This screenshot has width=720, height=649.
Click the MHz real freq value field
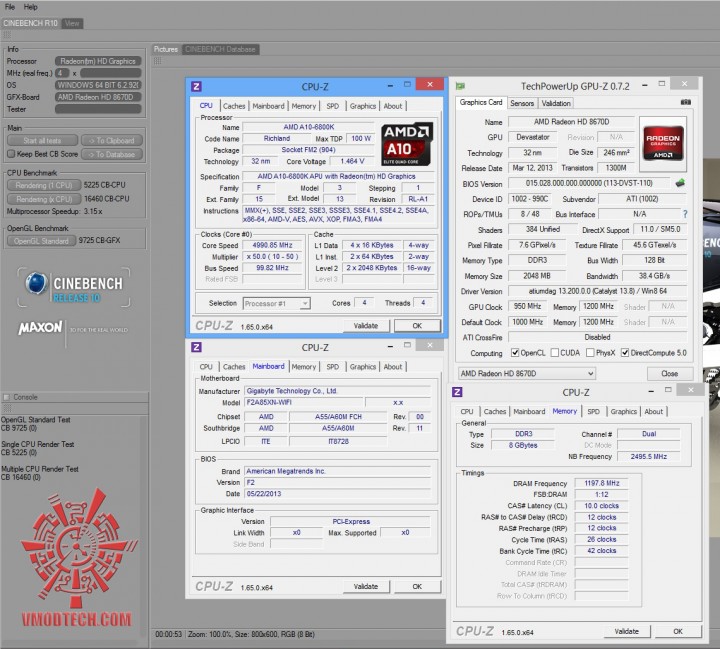(x=111, y=73)
